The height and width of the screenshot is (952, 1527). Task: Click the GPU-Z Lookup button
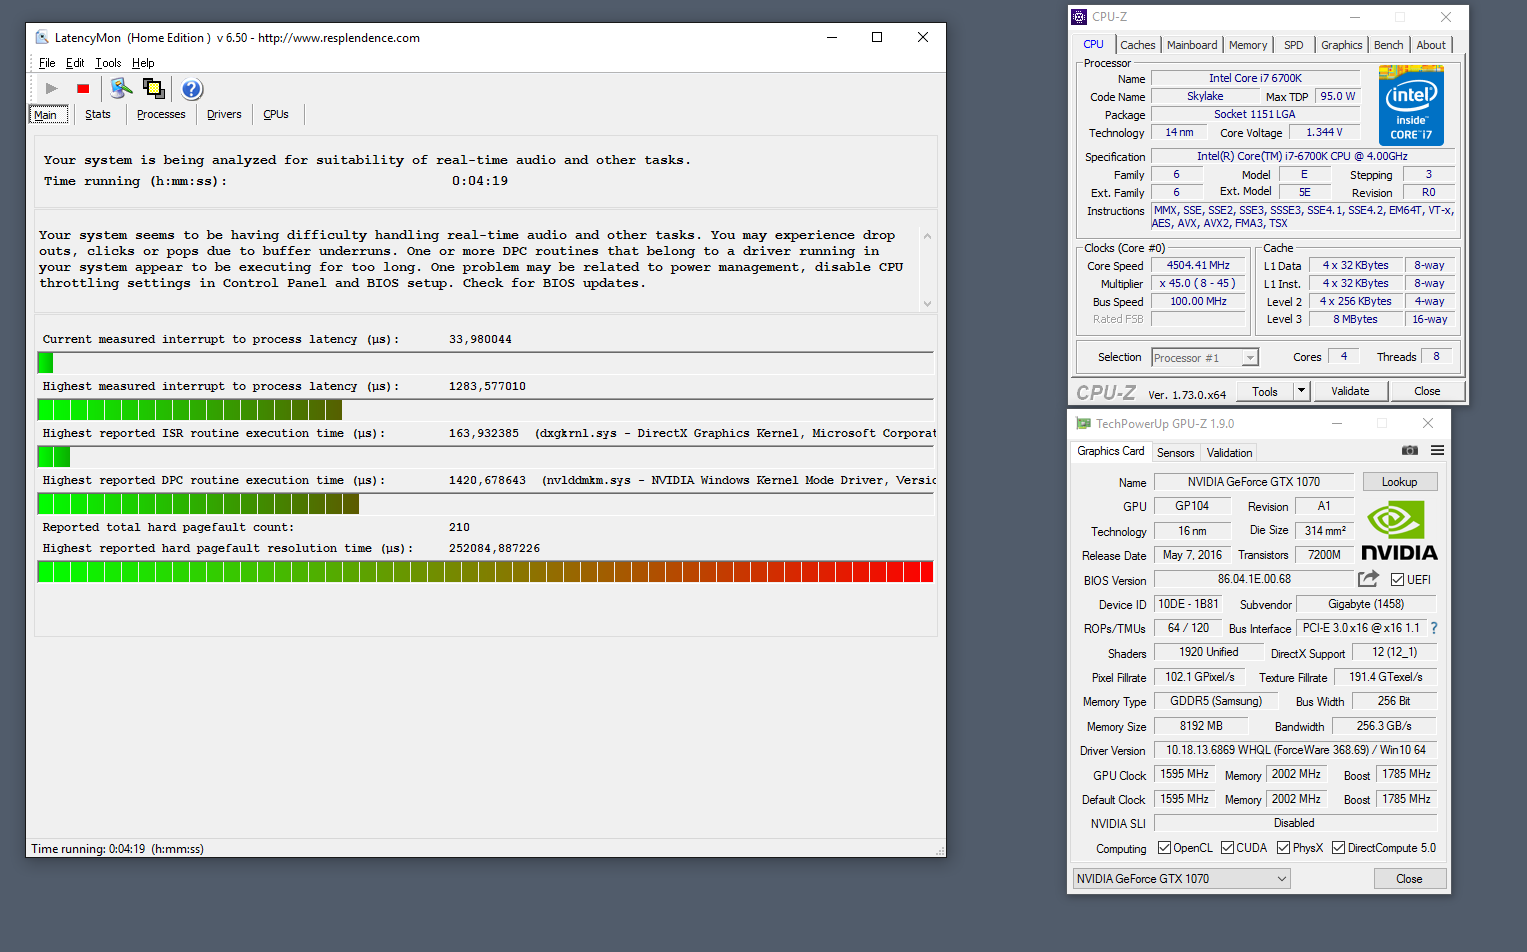pos(1399,482)
